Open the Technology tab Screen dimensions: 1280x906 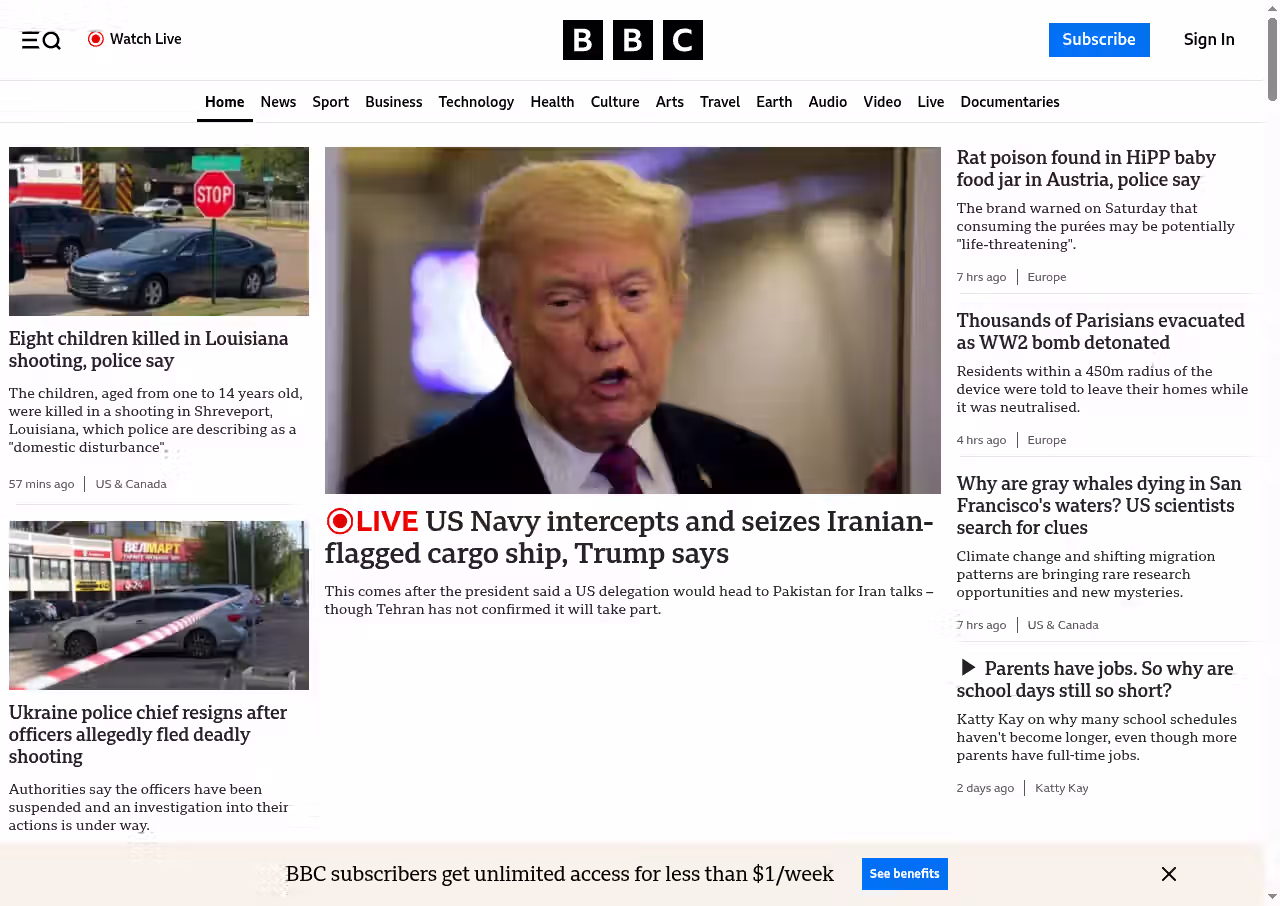(x=476, y=102)
